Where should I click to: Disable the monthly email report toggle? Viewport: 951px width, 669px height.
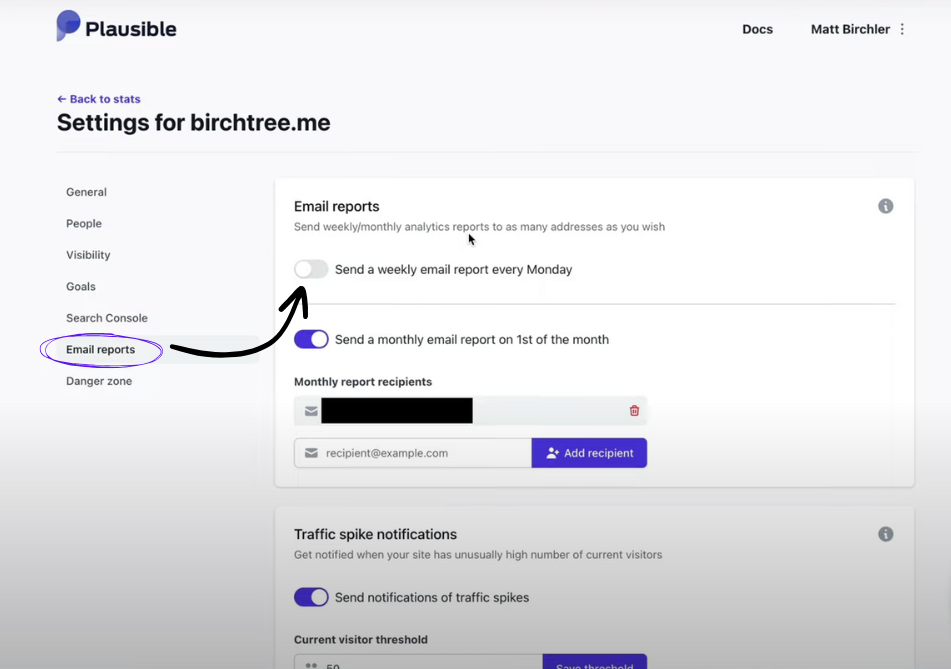pos(311,339)
